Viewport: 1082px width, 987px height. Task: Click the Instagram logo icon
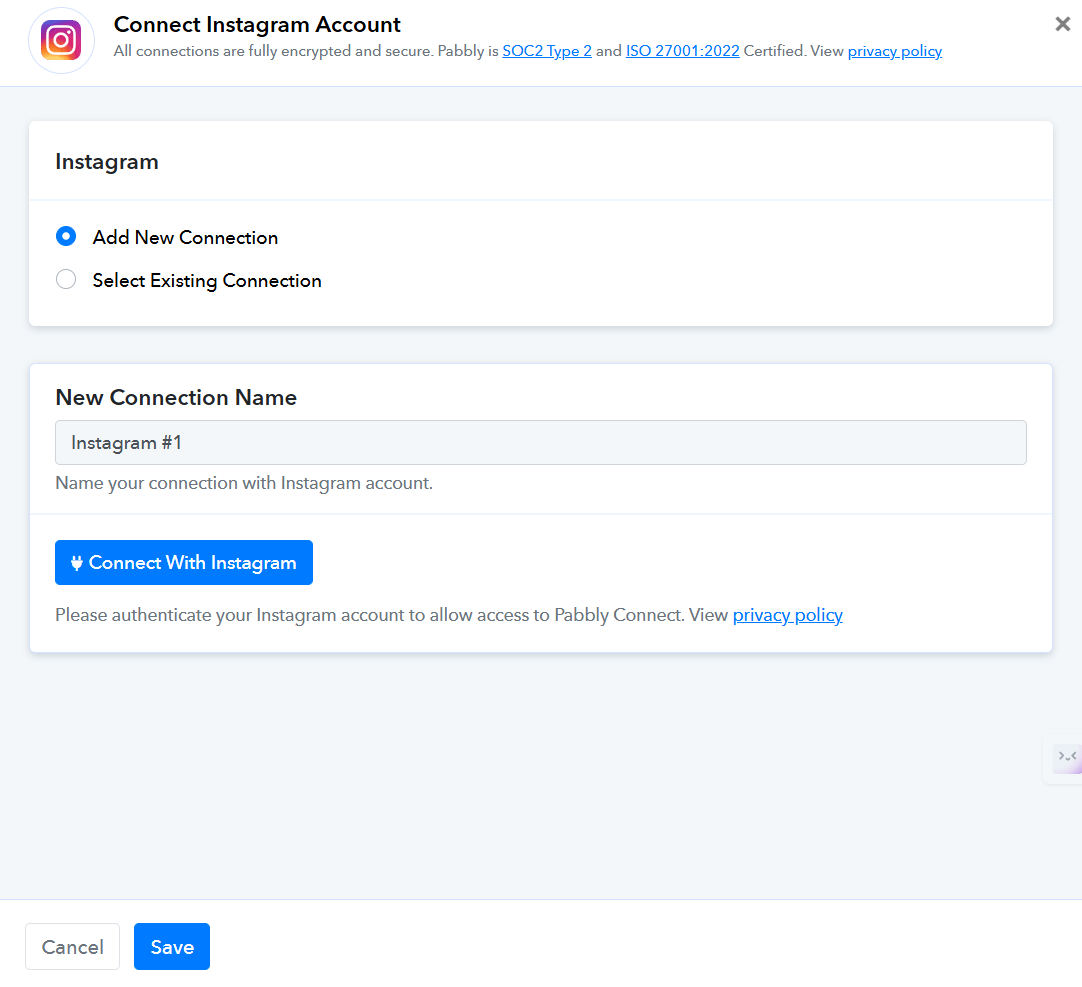coord(61,41)
